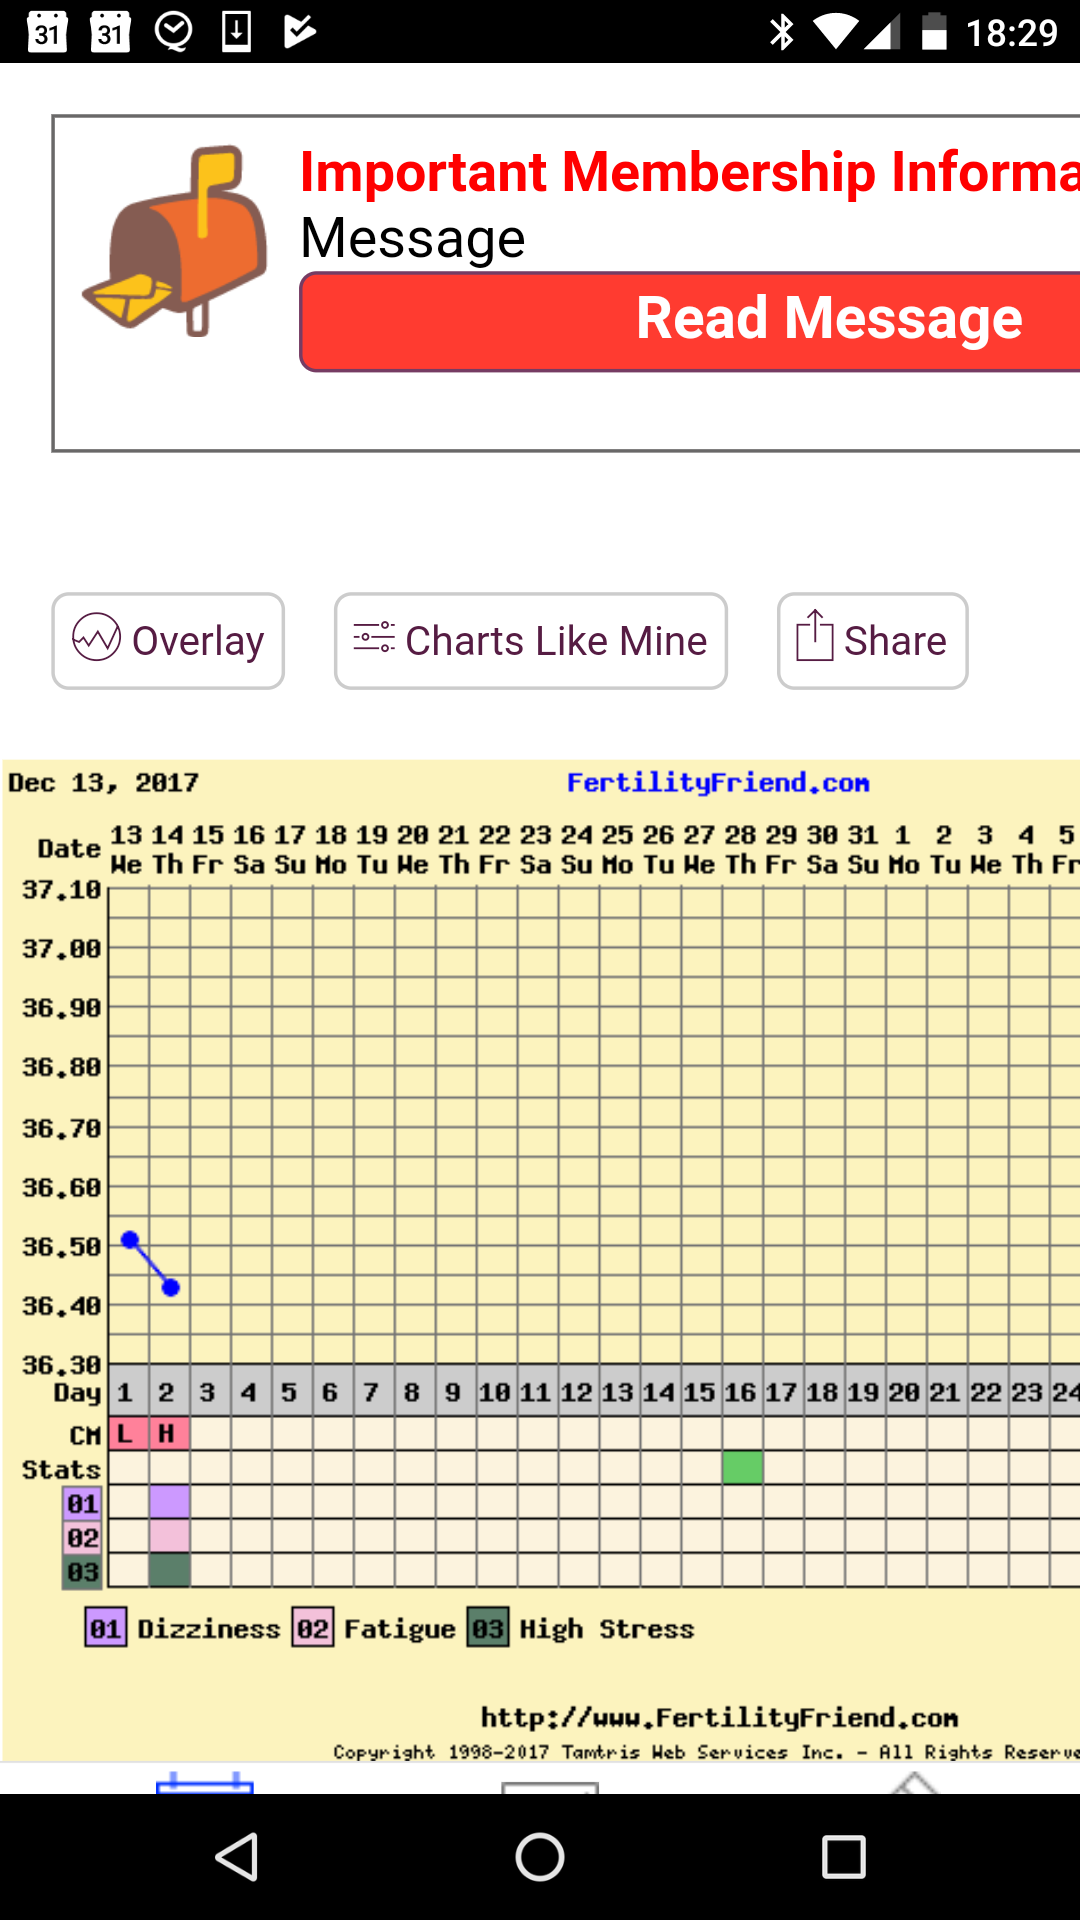Screen dimensions: 1080x1920
Task: Tap the Important Membership Information heading
Action: 689,172
